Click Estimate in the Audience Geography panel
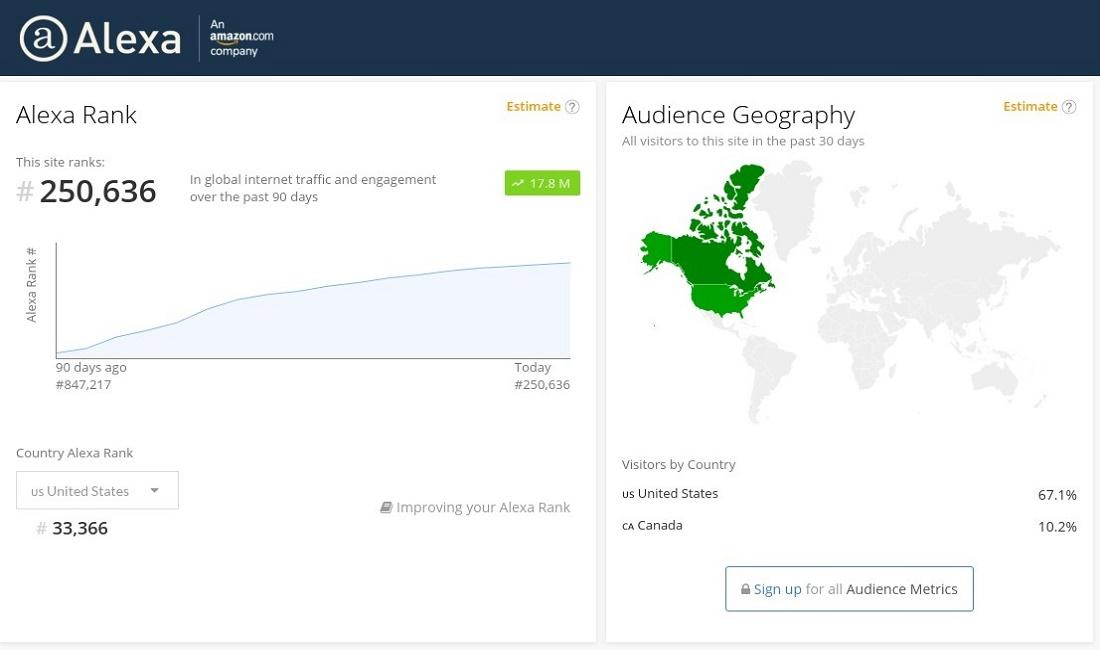This screenshot has height=650, width=1100. (x=1029, y=106)
